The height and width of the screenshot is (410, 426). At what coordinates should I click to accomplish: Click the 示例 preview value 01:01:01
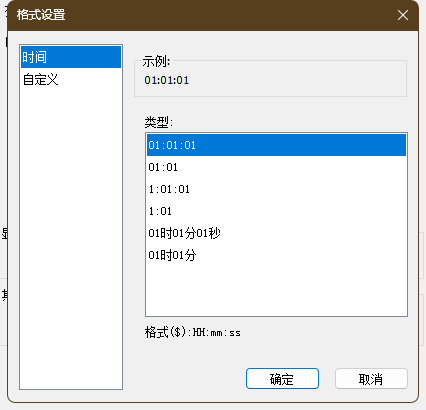tap(167, 80)
